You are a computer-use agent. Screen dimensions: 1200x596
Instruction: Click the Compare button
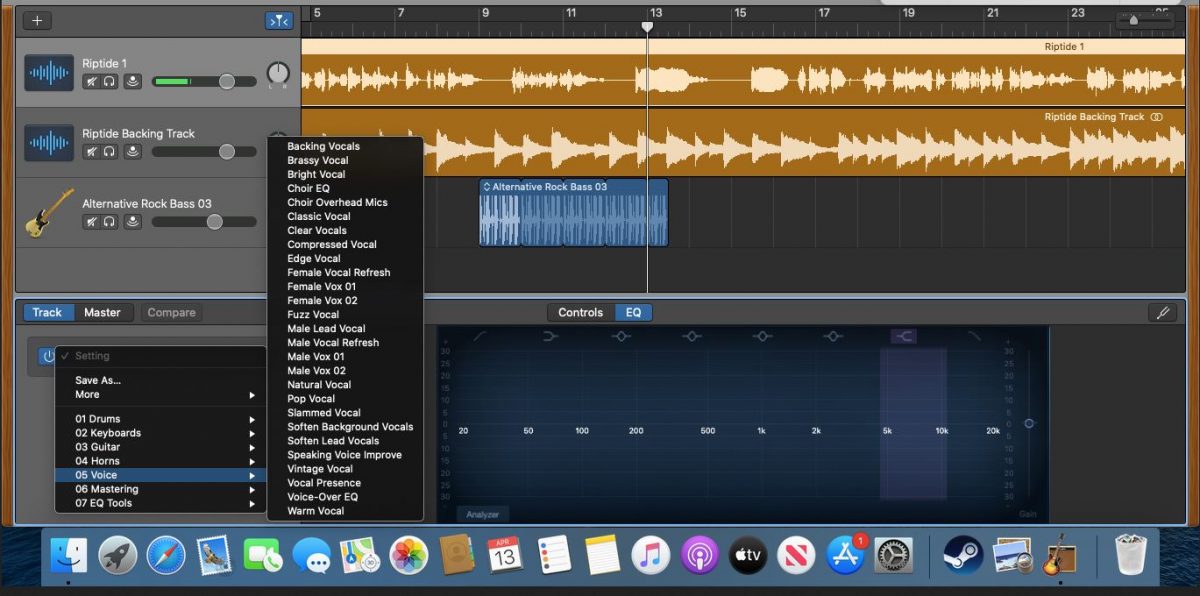170,312
